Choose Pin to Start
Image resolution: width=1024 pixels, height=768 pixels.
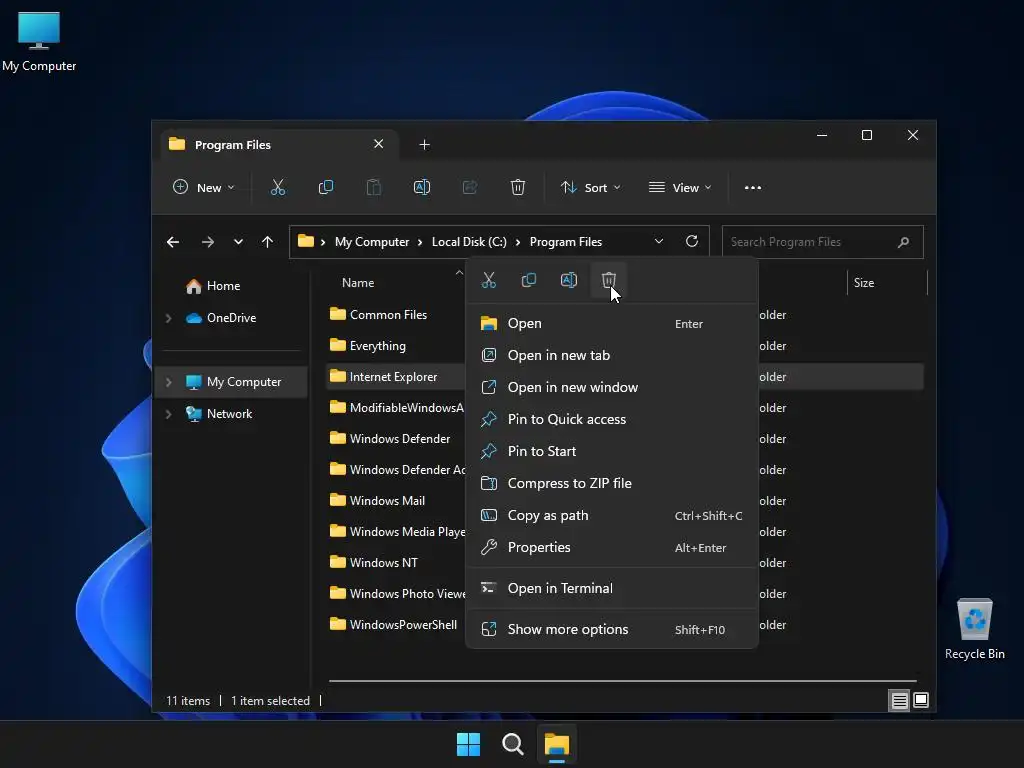[611, 451]
